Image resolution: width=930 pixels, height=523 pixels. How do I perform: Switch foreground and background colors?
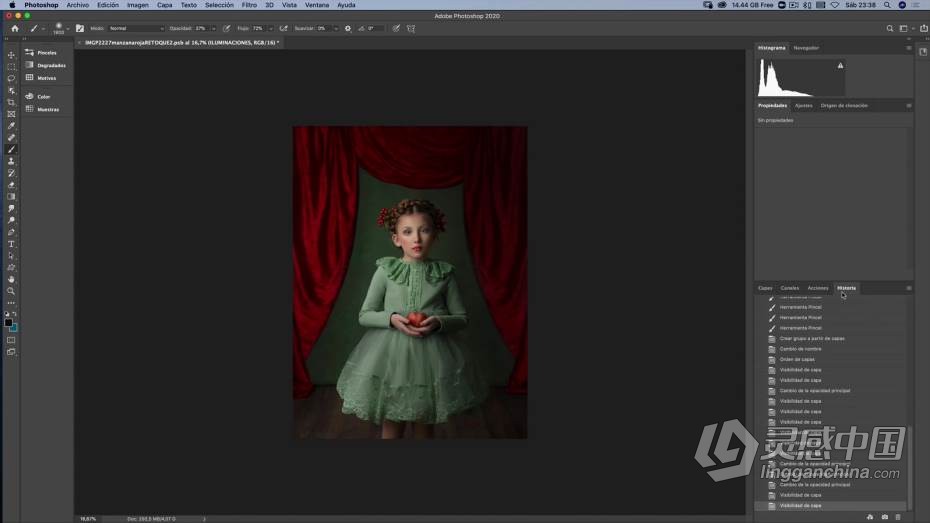coord(15,314)
